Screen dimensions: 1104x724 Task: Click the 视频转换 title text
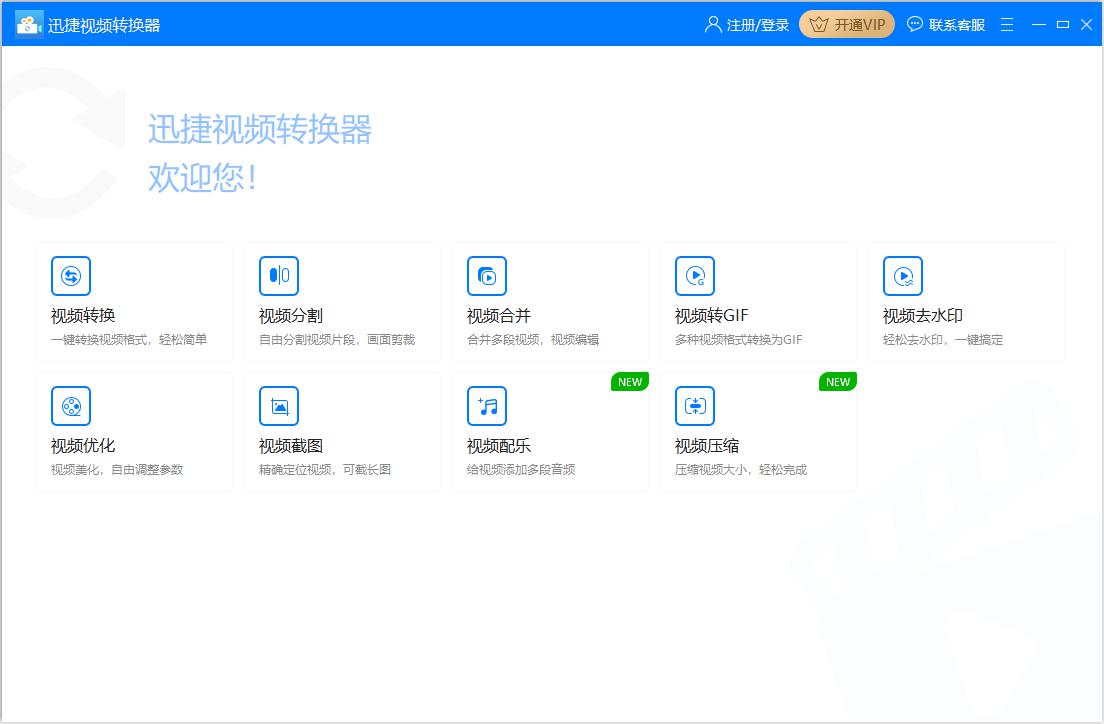(x=83, y=316)
